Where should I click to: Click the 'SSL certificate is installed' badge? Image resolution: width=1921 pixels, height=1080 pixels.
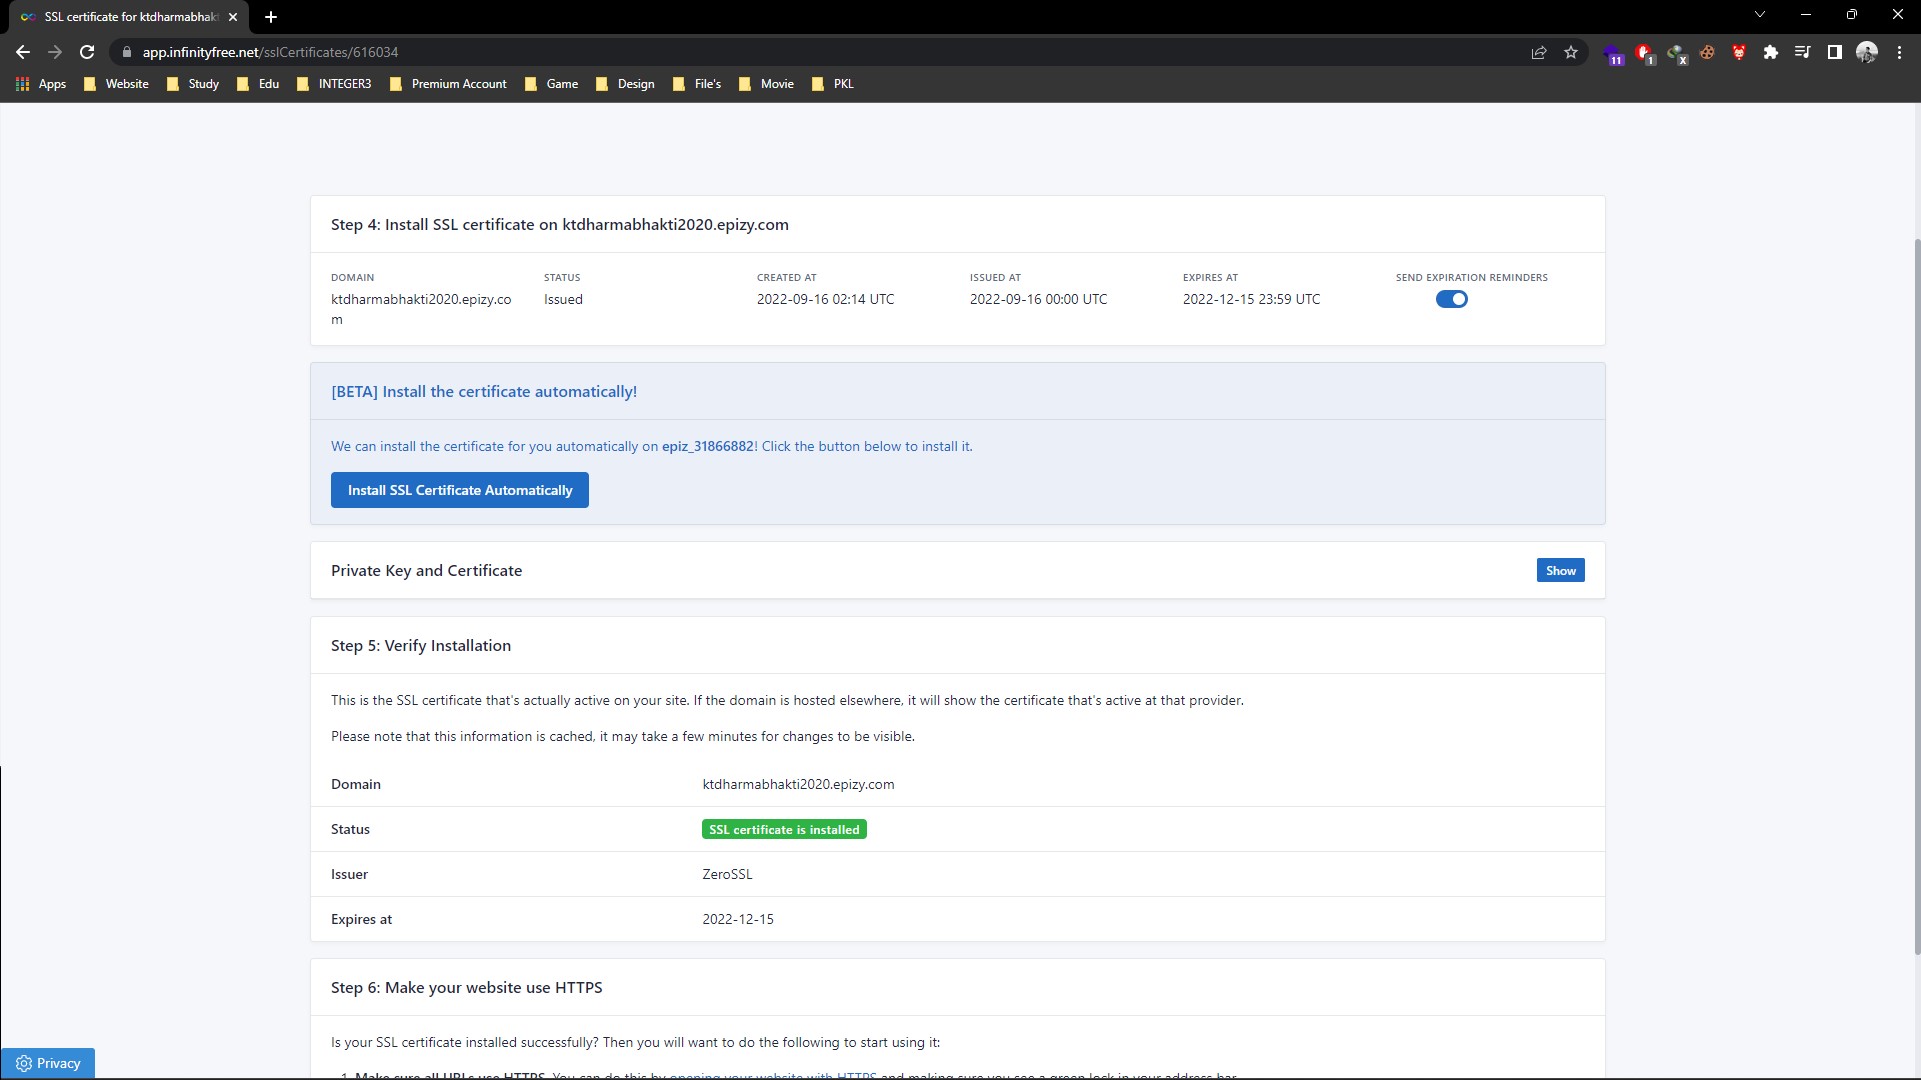[x=784, y=829]
